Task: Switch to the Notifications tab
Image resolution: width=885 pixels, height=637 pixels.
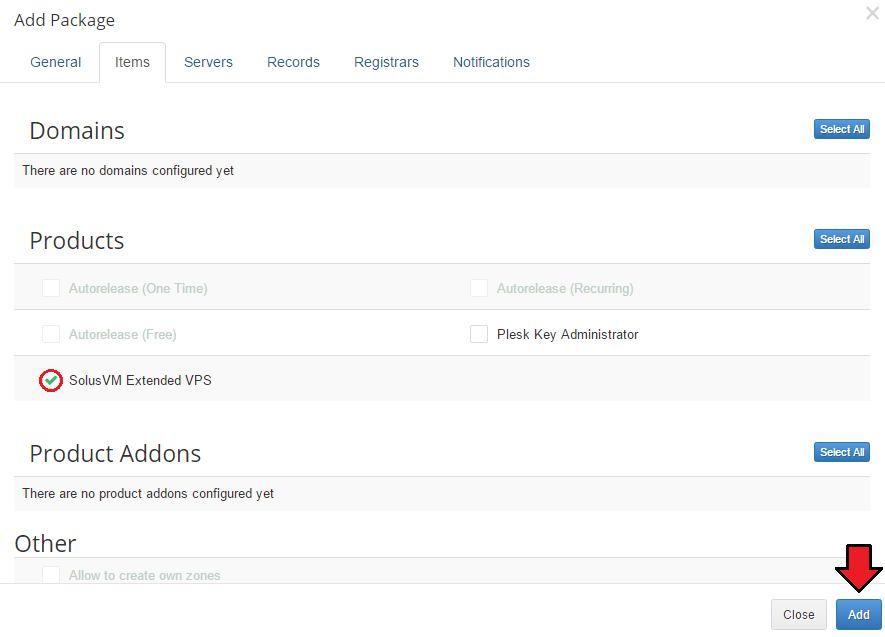Action: (492, 62)
